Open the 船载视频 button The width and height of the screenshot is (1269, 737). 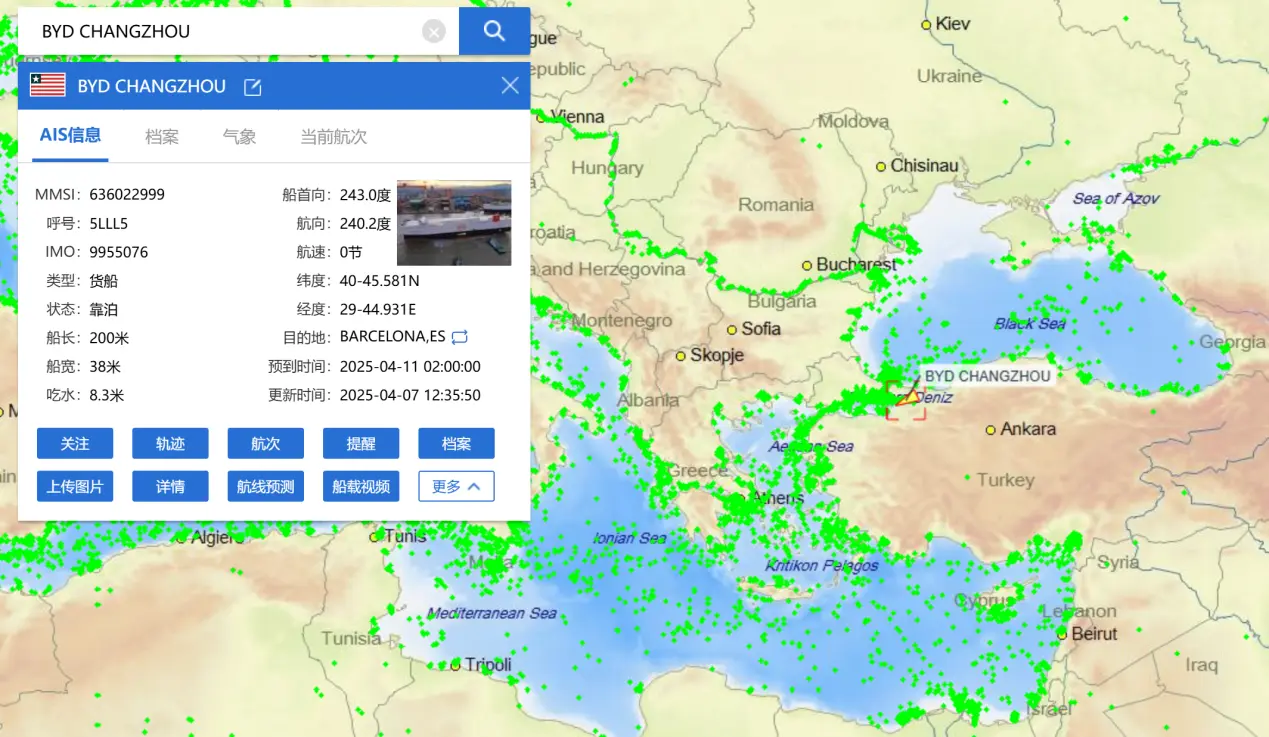361,486
